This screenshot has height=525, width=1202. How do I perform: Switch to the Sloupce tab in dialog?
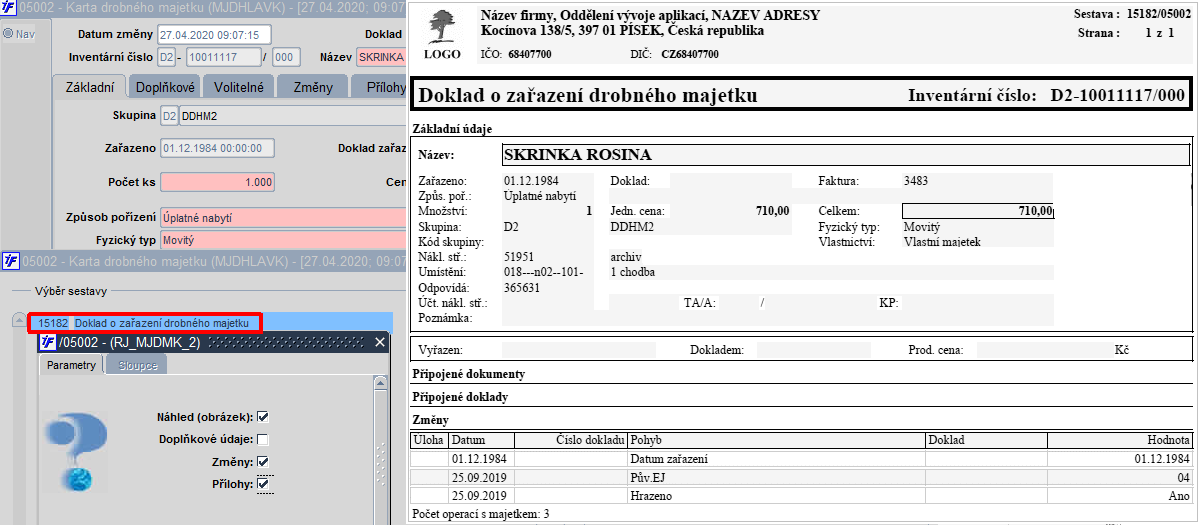(x=136, y=365)
